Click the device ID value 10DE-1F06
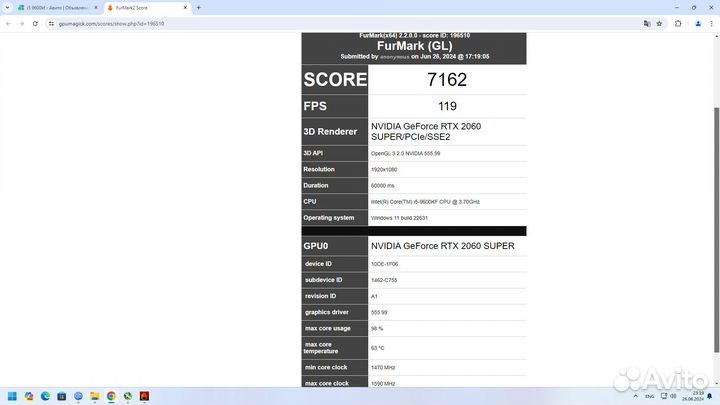Image resolution: width=720 pixels, height=405 pixels. coord(384,264)
